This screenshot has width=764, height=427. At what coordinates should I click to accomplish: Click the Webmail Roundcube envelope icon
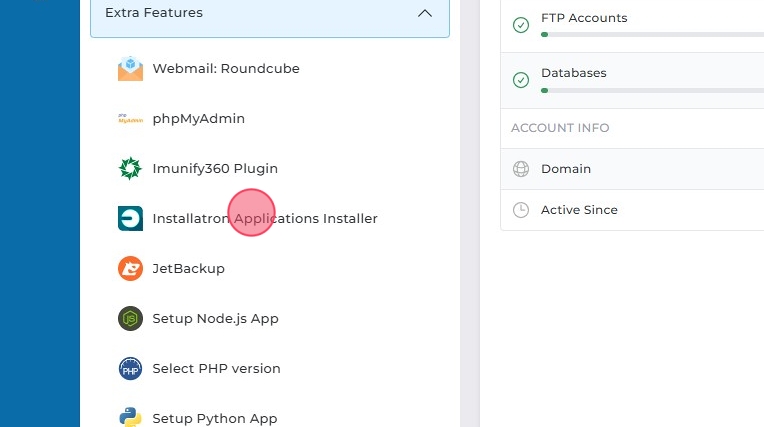tap(130, 69)
